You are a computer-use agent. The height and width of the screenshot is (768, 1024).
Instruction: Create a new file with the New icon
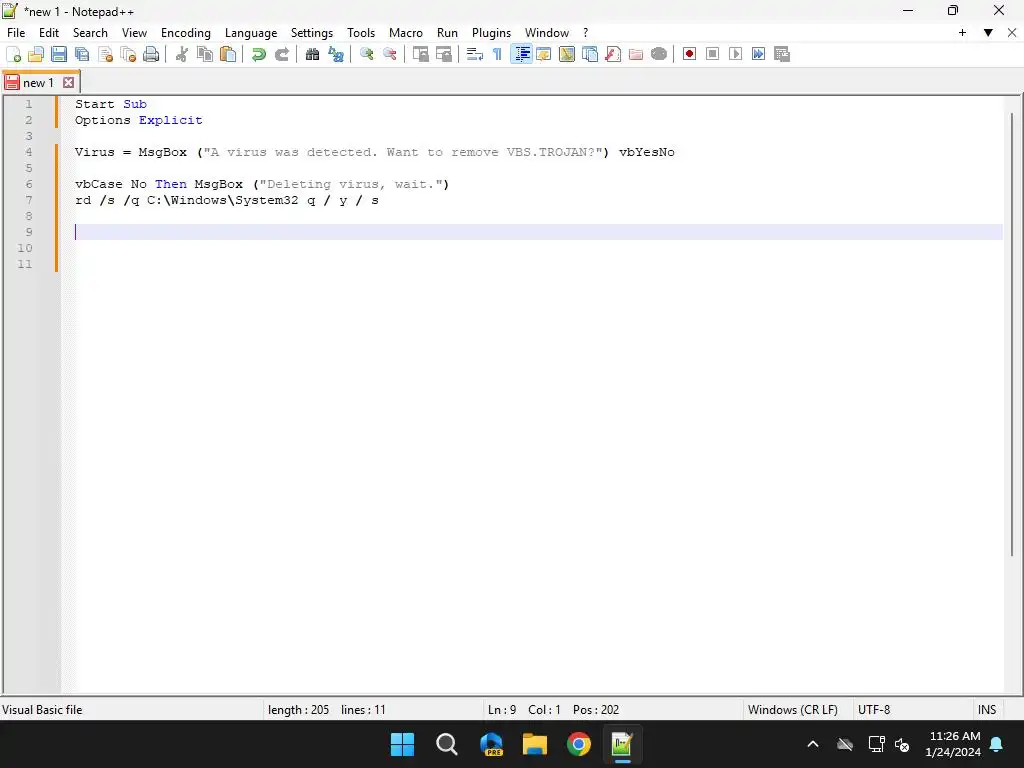13,54
